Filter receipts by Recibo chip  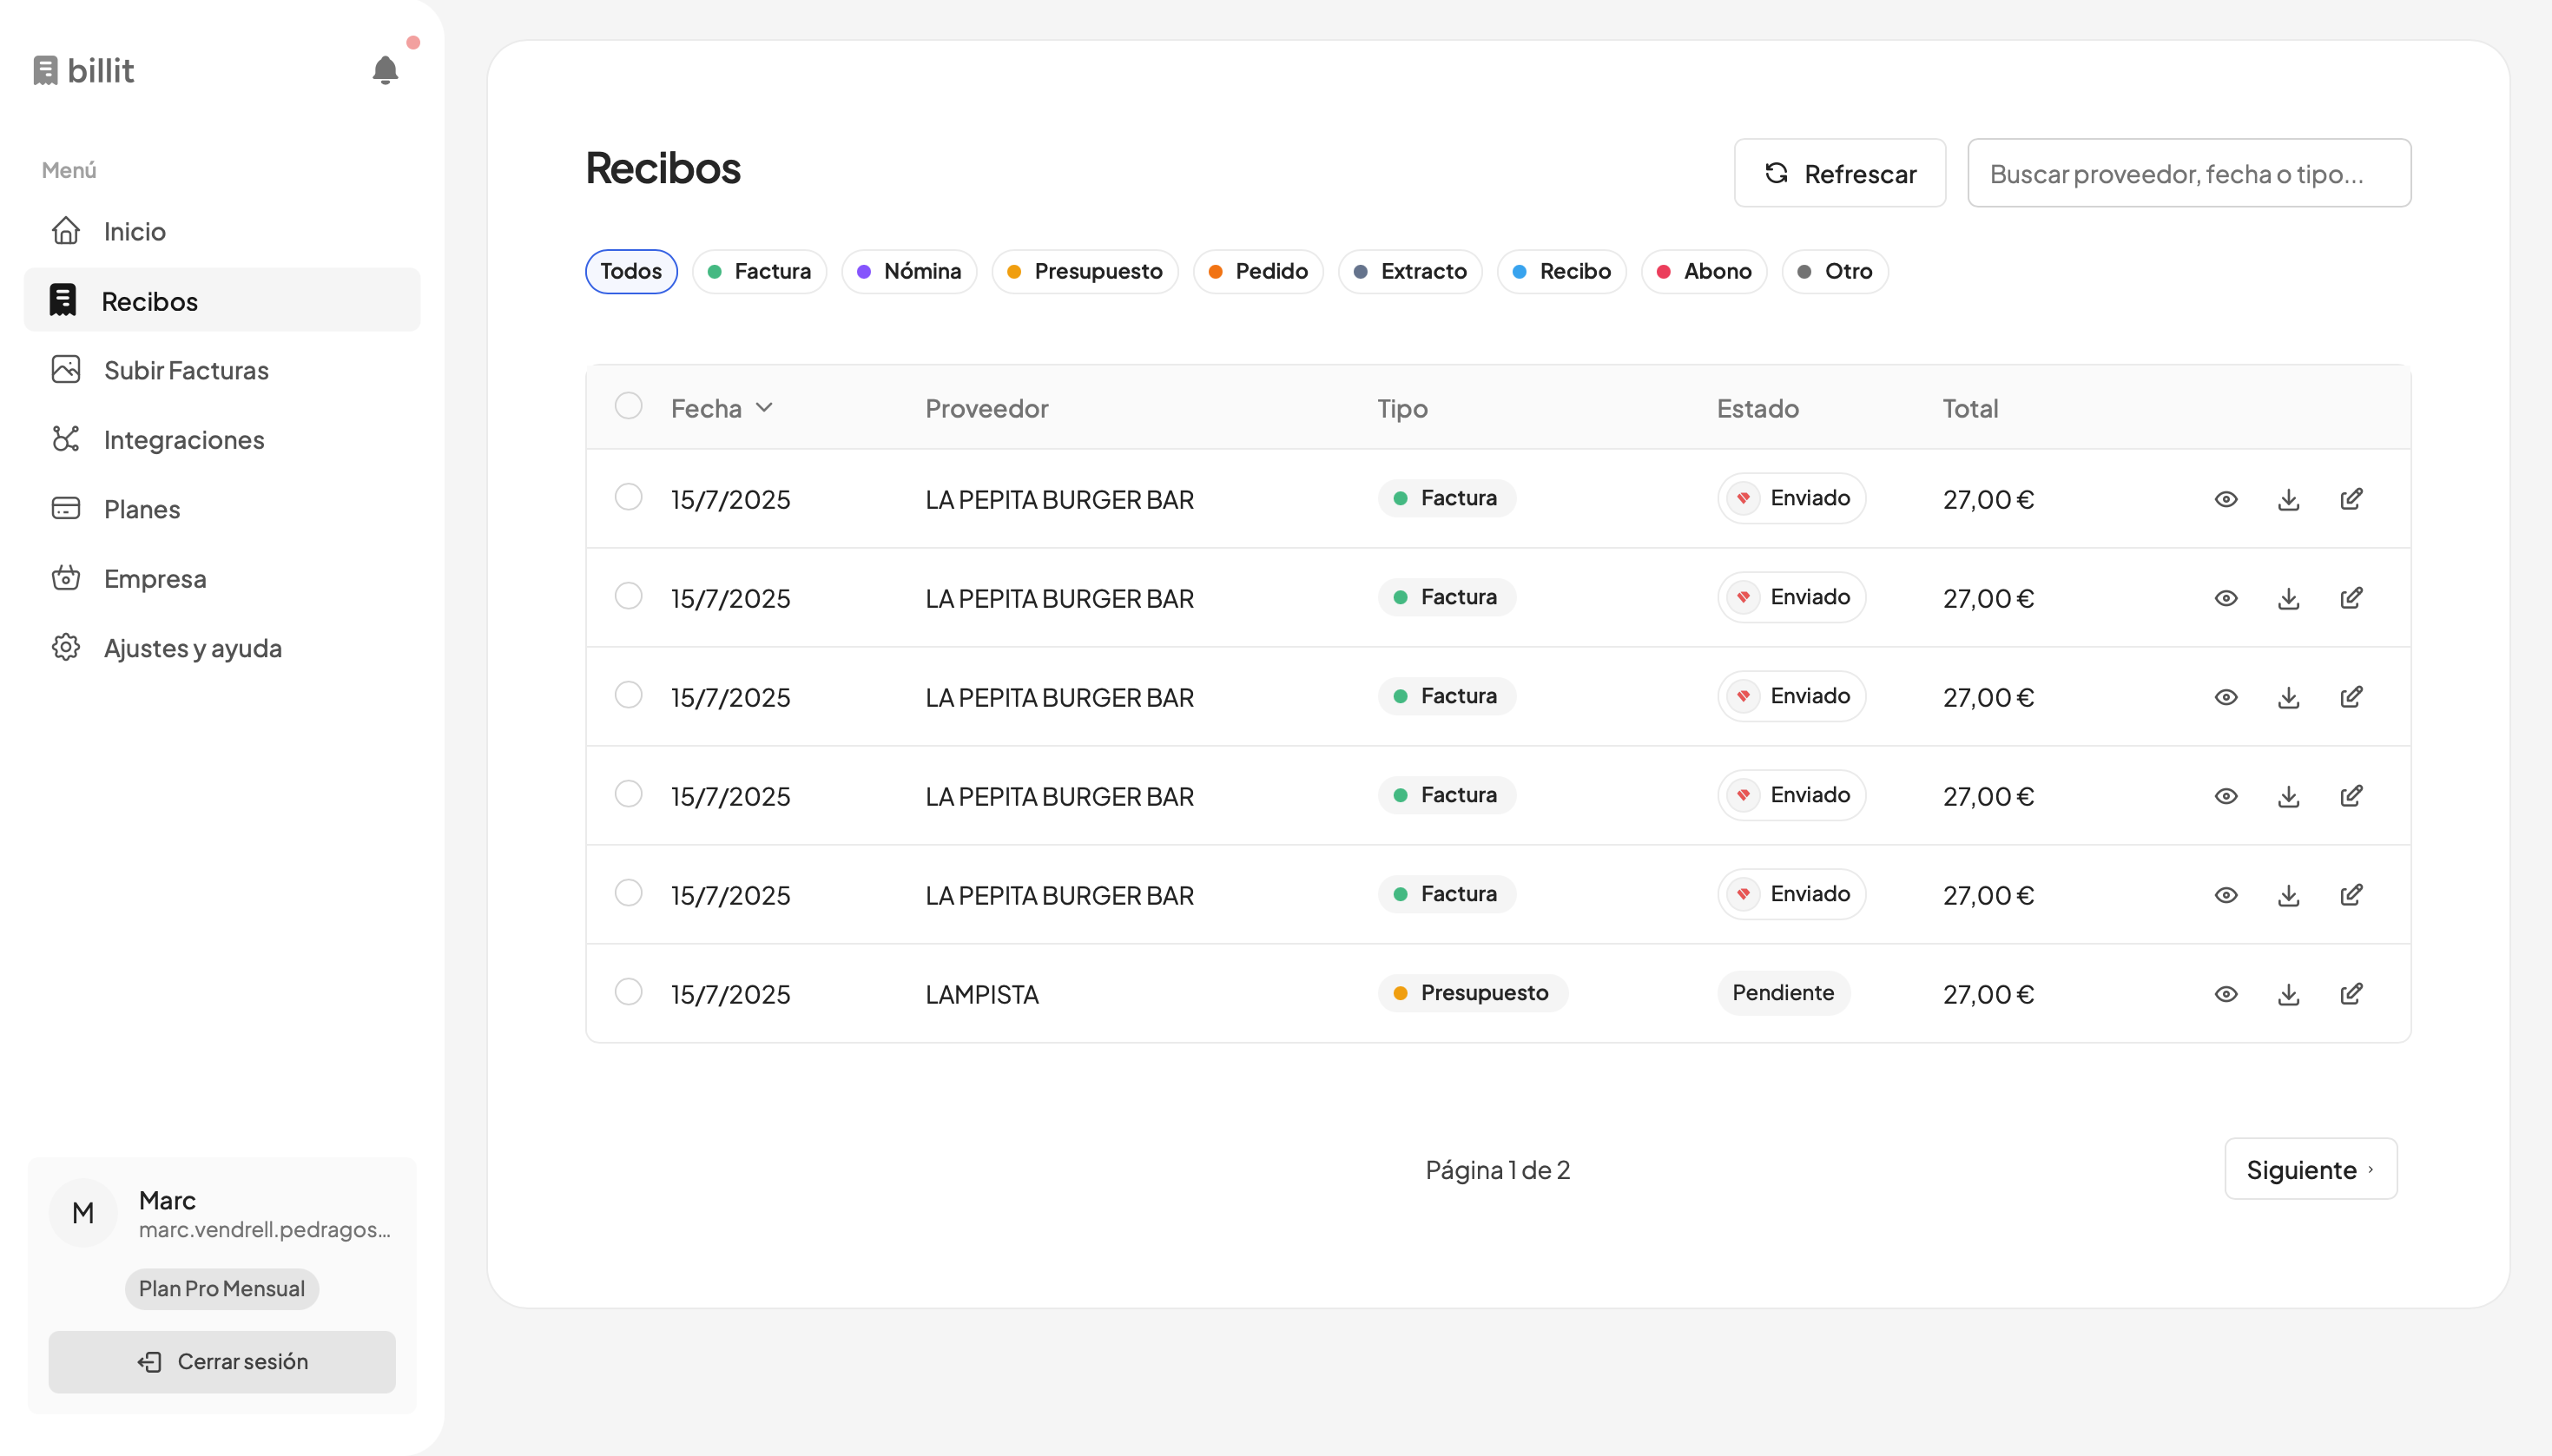pos(1562,272)
